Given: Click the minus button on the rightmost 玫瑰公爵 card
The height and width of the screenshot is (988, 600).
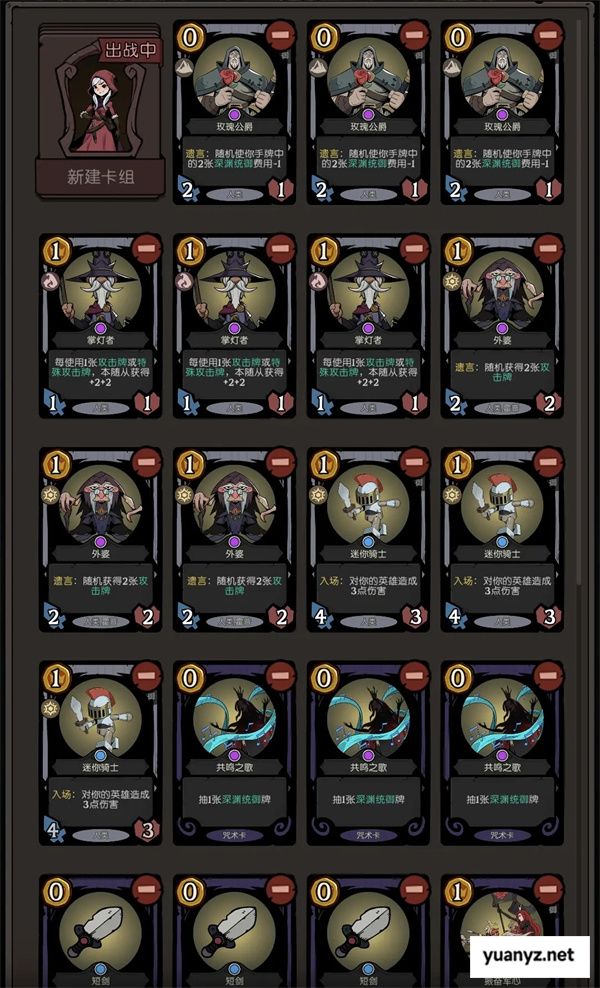Looking at the screenshot, I should point(548,35).
